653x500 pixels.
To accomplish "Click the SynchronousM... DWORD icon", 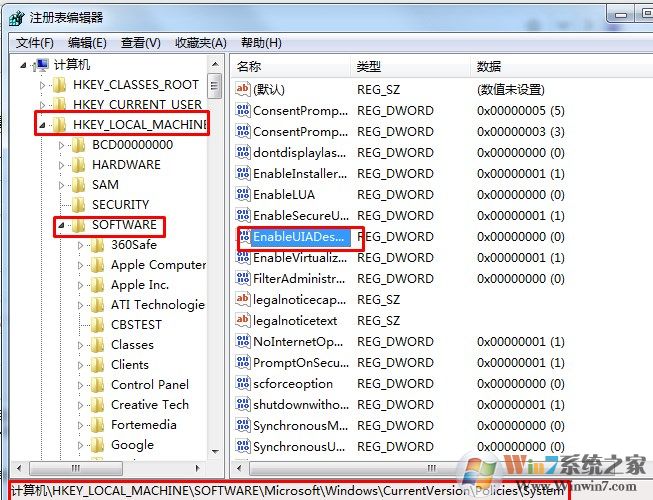I will 243,425.
